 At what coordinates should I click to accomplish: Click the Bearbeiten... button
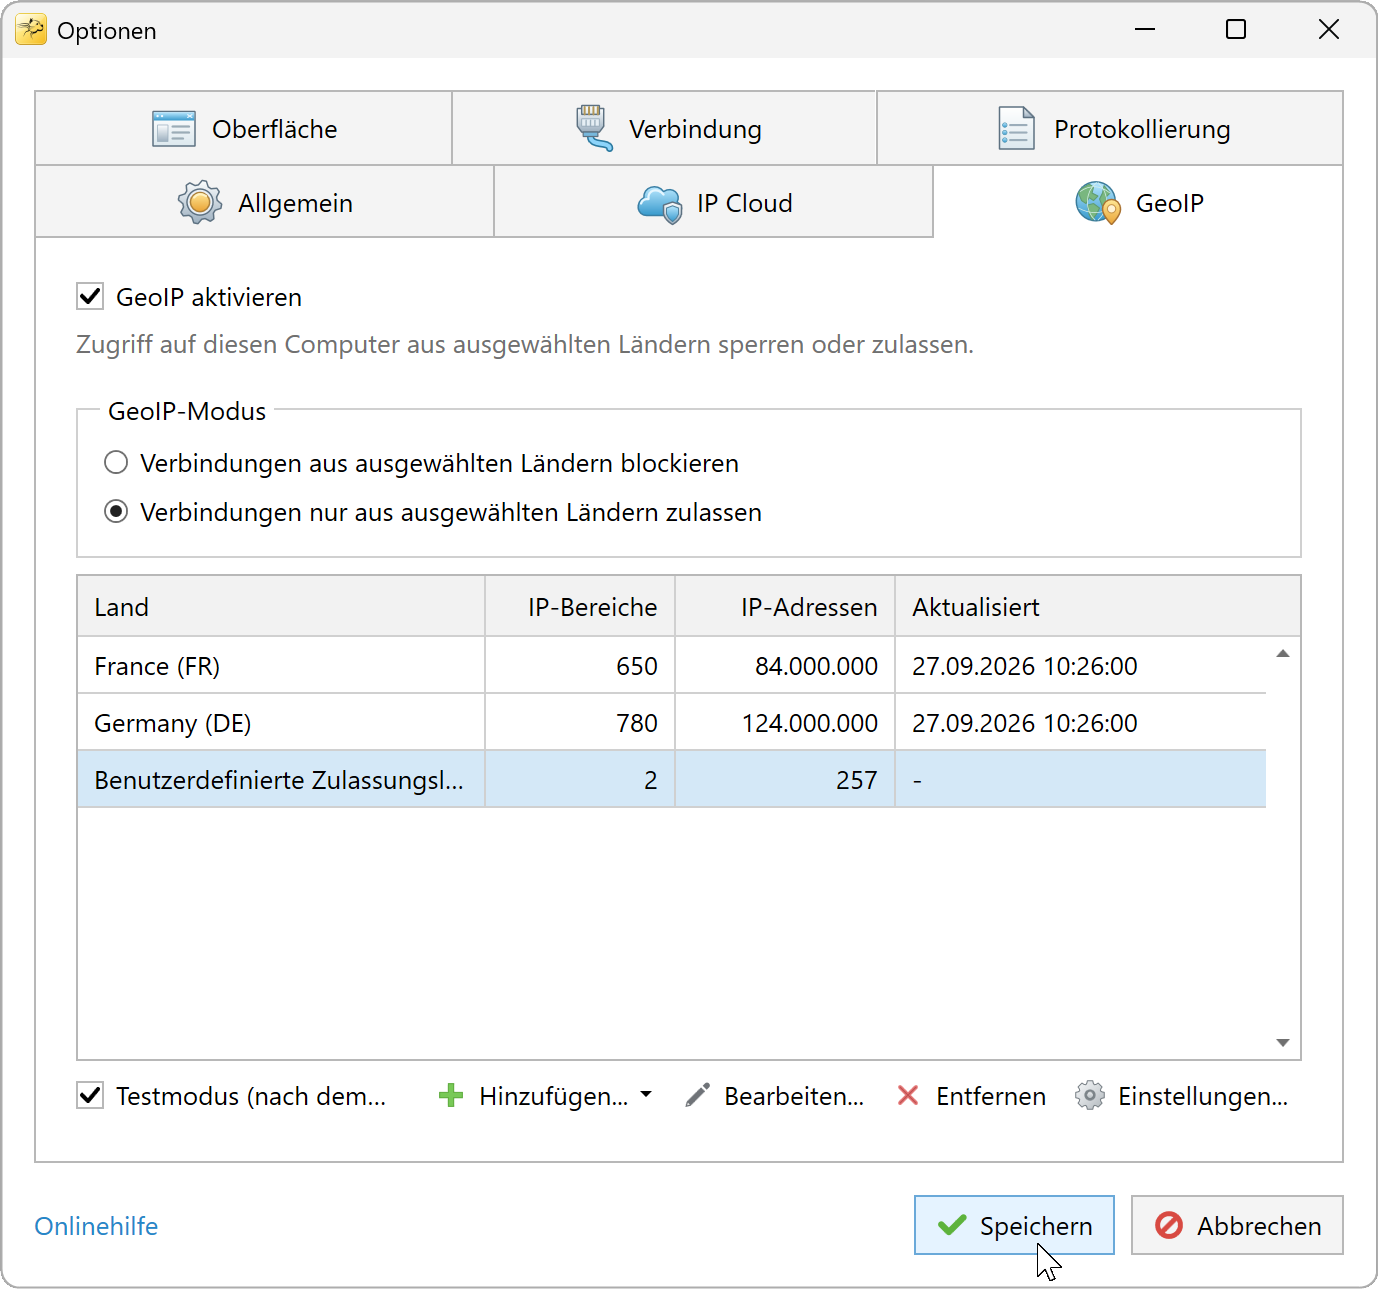pos(775,1096)
